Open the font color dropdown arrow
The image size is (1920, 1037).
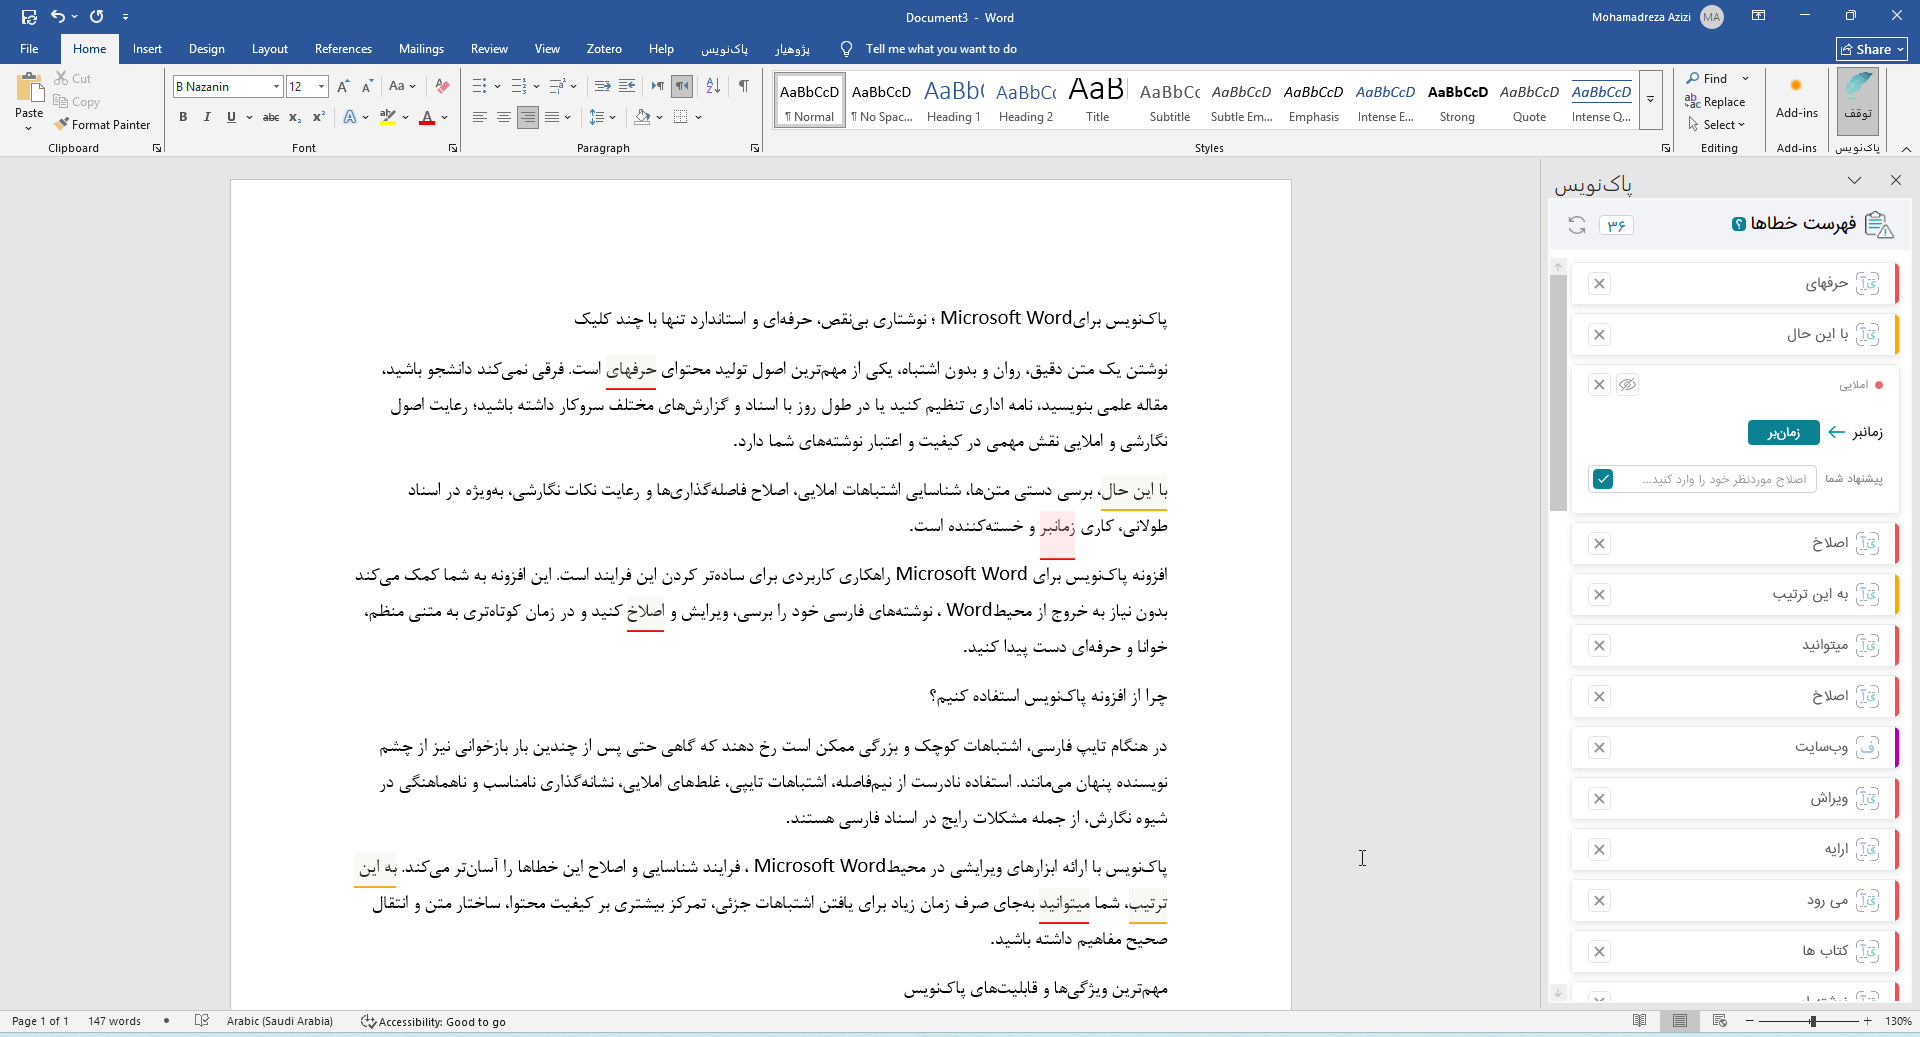coord(445,117)
